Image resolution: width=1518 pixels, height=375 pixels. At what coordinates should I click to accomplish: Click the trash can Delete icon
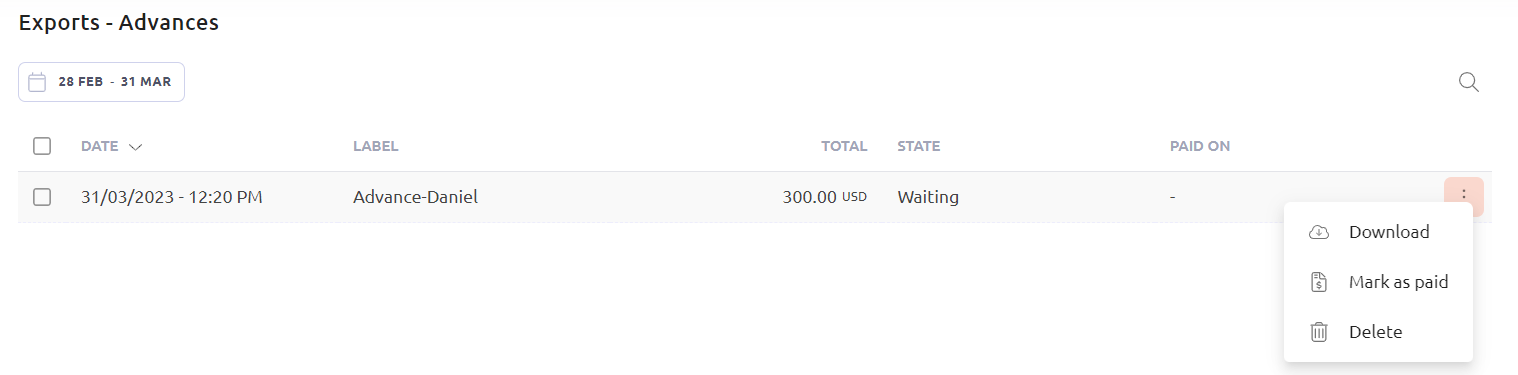coord(1319,332)
